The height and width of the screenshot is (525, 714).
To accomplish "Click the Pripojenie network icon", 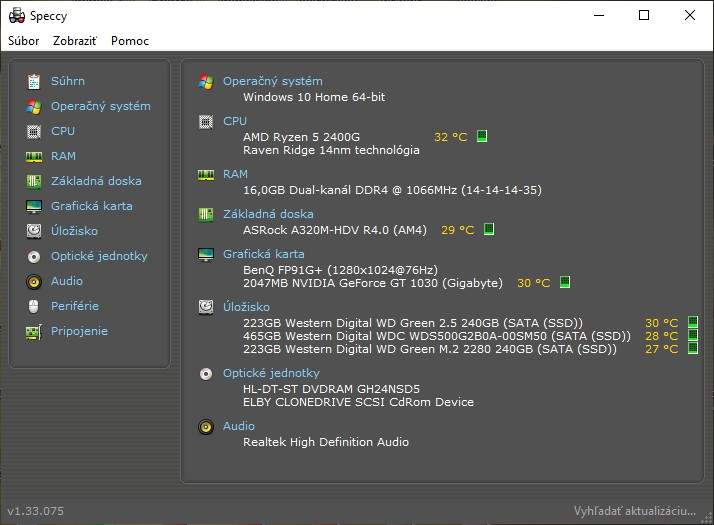I will click(x=34, y=331).
